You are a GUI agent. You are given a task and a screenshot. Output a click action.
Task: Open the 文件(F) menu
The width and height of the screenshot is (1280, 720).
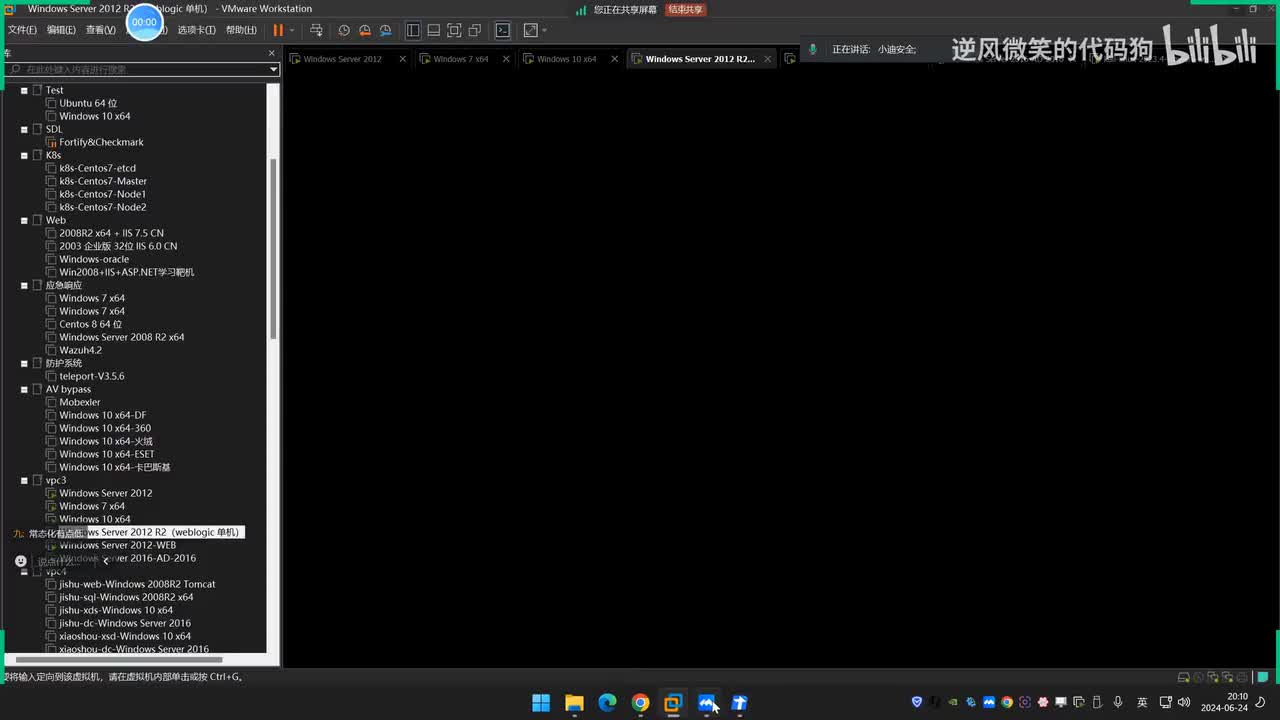click(x=22, y=30)
